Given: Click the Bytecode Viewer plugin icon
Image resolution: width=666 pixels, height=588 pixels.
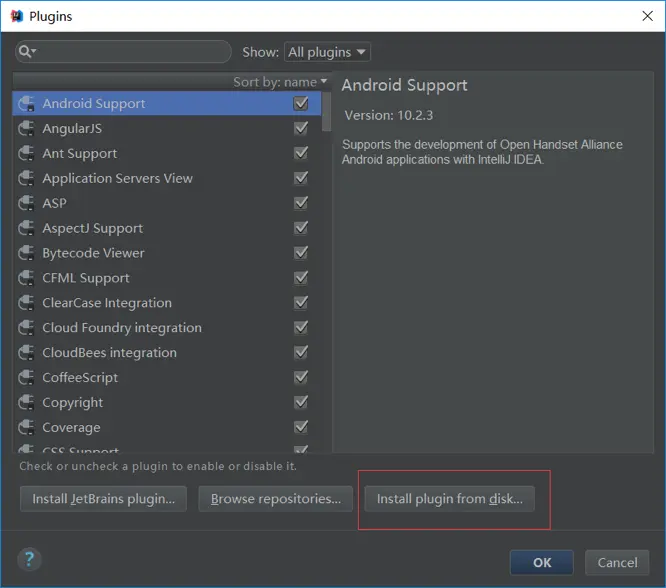Looking at the screenshot, I should [x=26, y=253].
